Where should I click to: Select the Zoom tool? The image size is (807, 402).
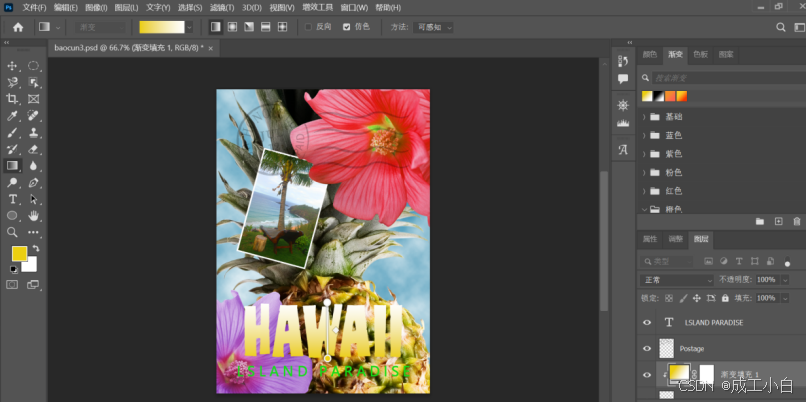tap(12, 232)
